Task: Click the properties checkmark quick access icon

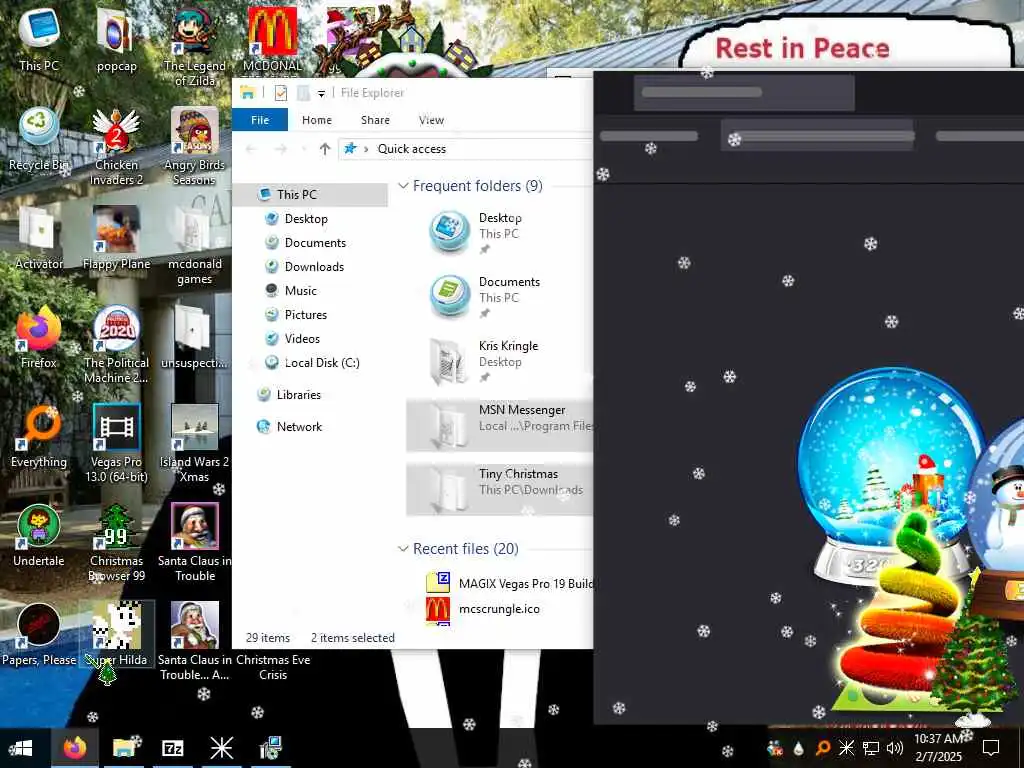Action: point(281,93)
